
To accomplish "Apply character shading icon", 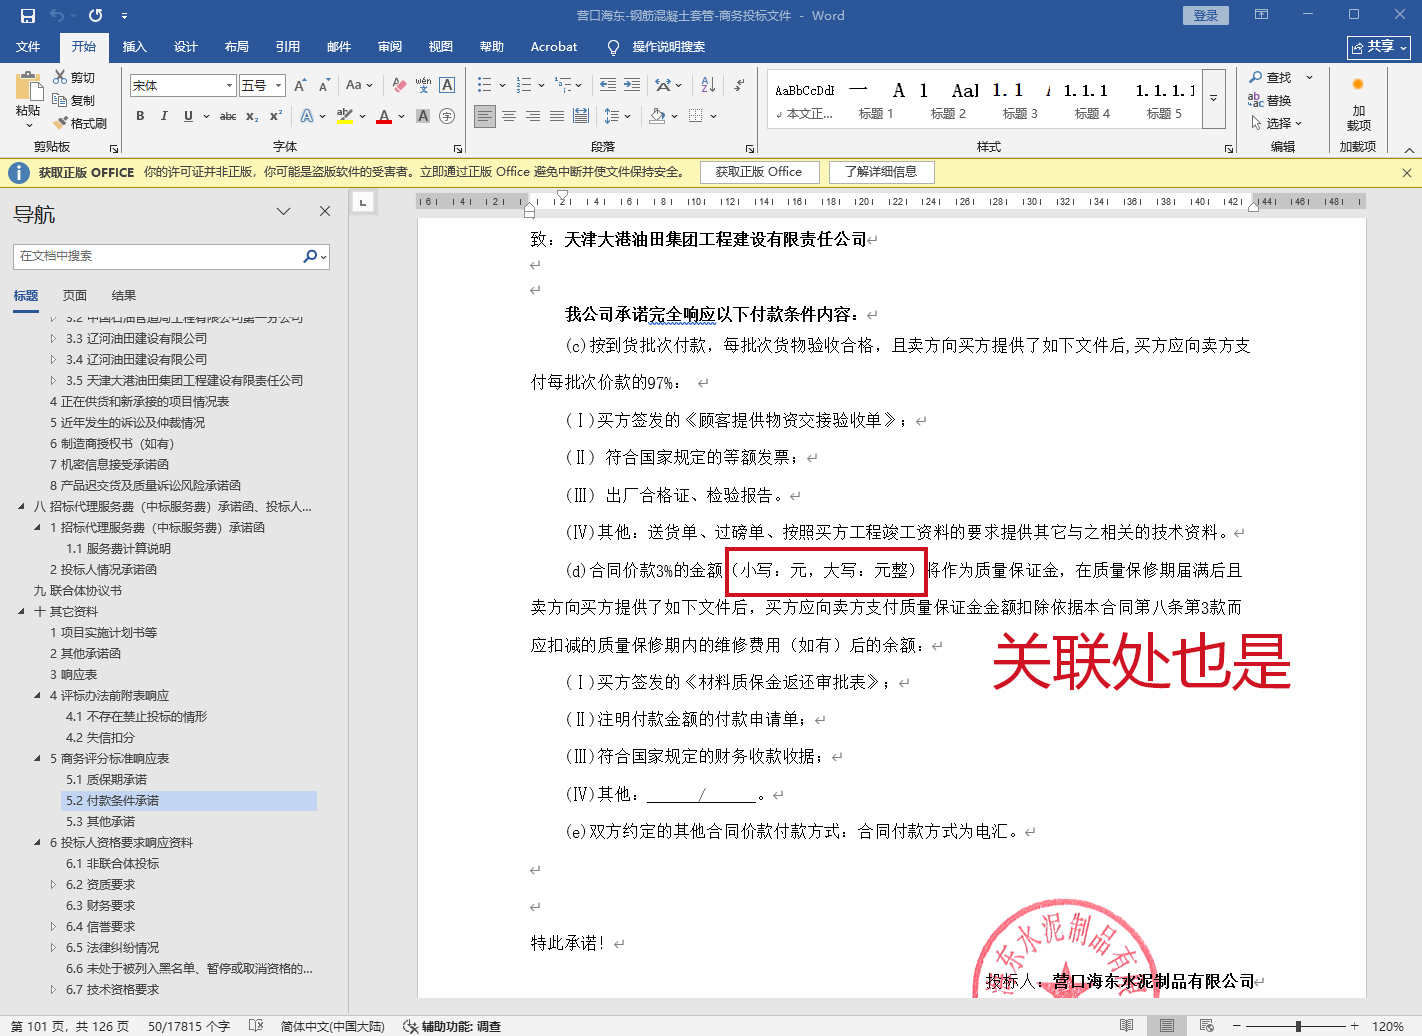I will point(423,116).
